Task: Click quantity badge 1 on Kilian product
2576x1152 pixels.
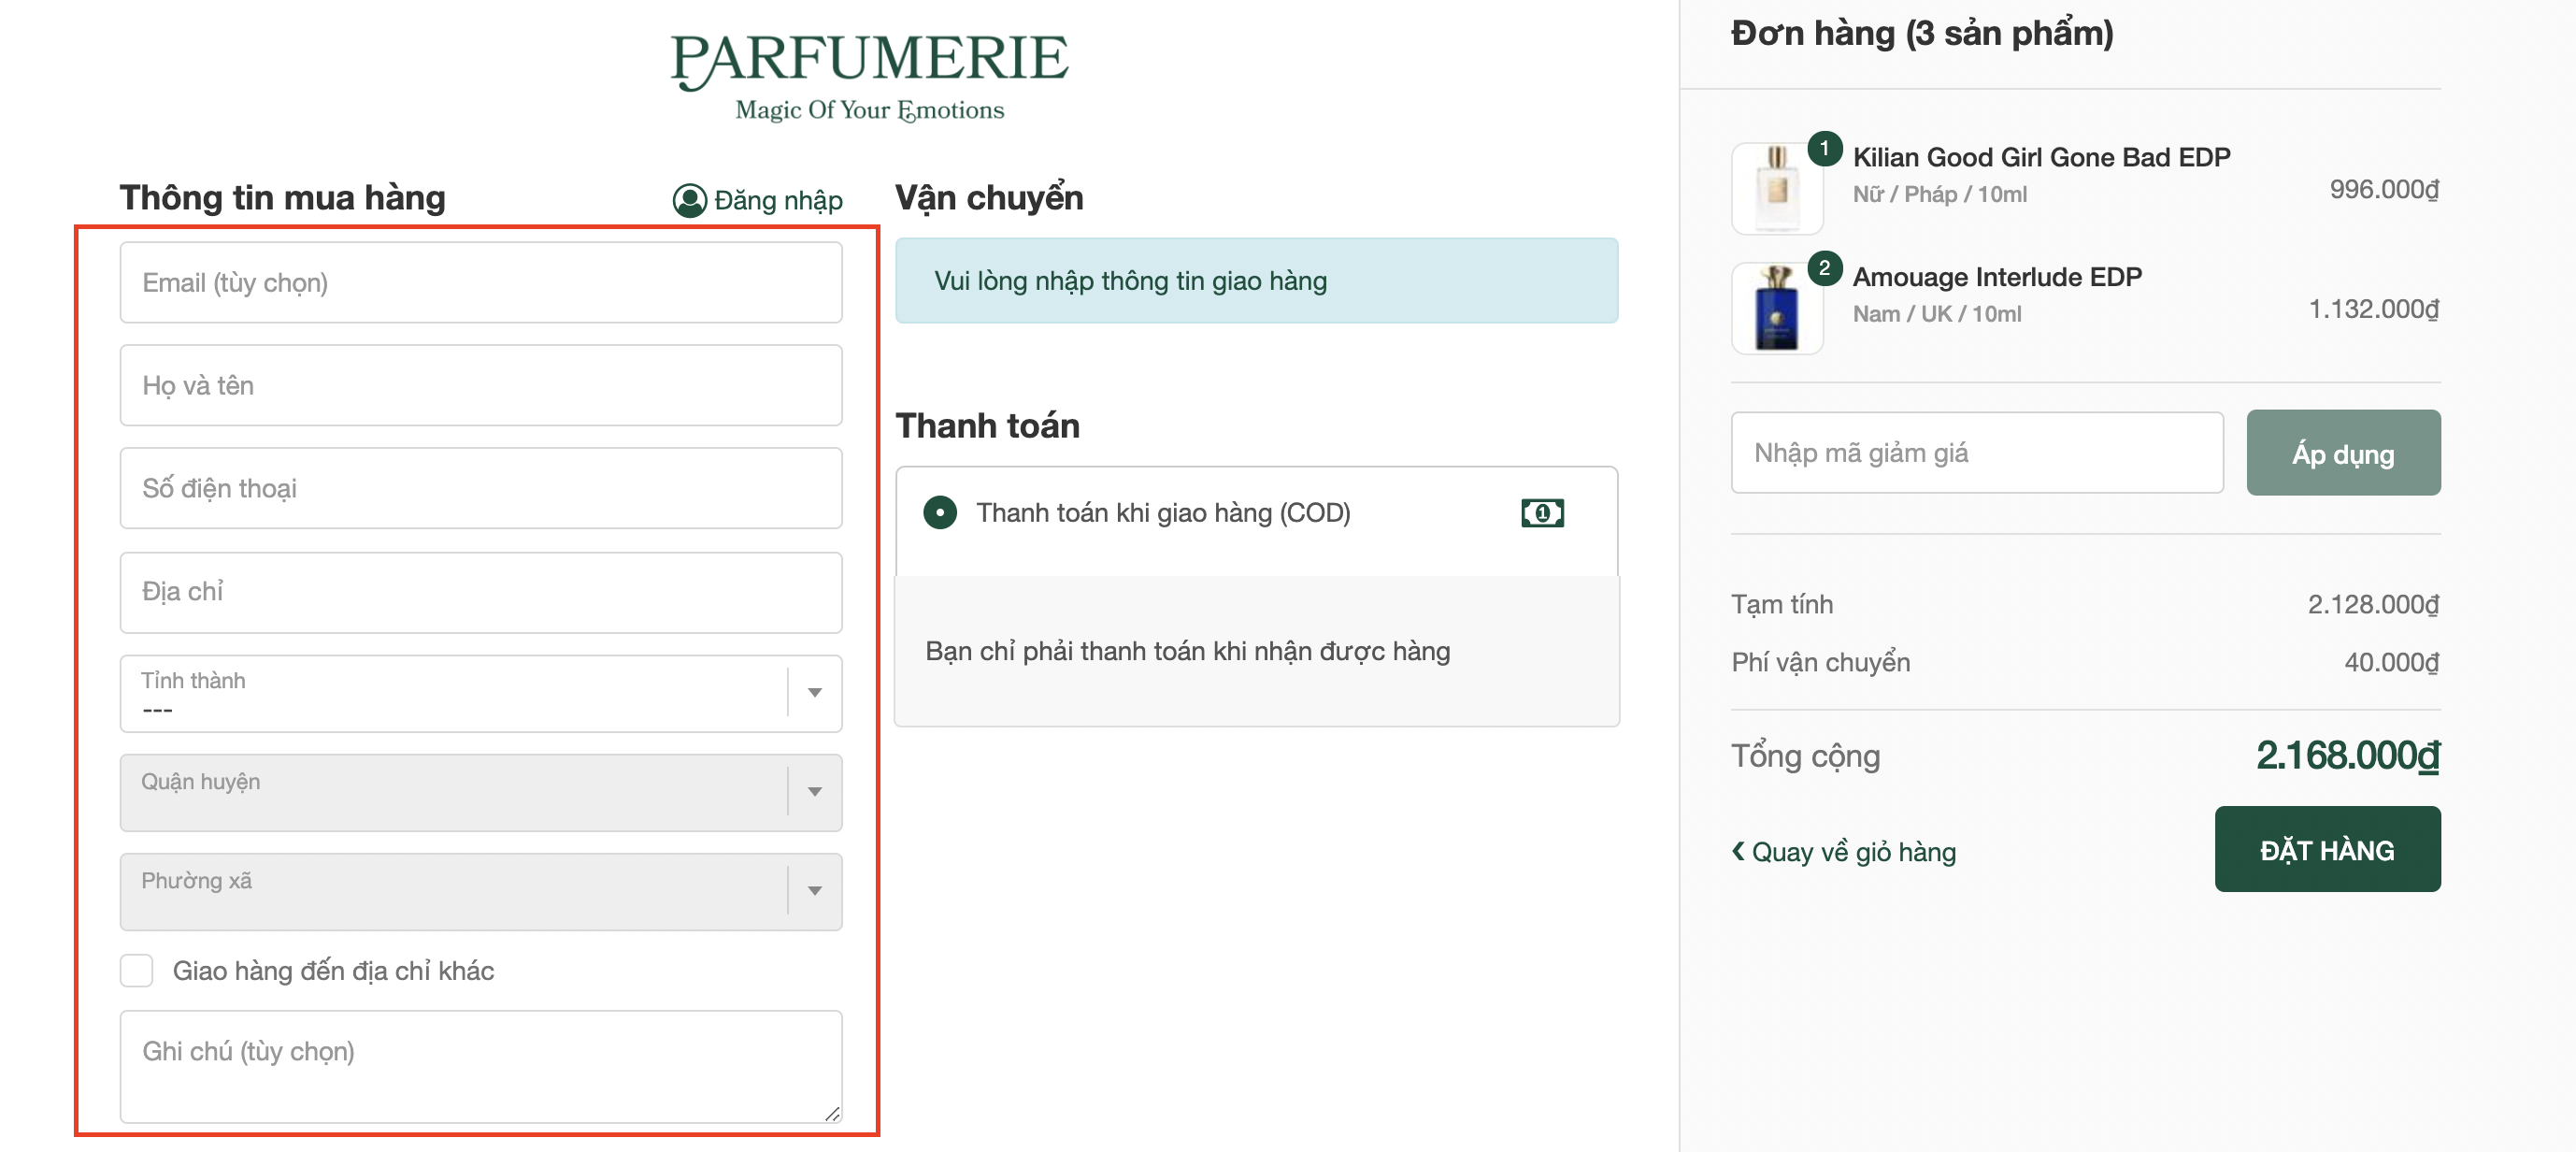Action: [x=1824, y=149]
